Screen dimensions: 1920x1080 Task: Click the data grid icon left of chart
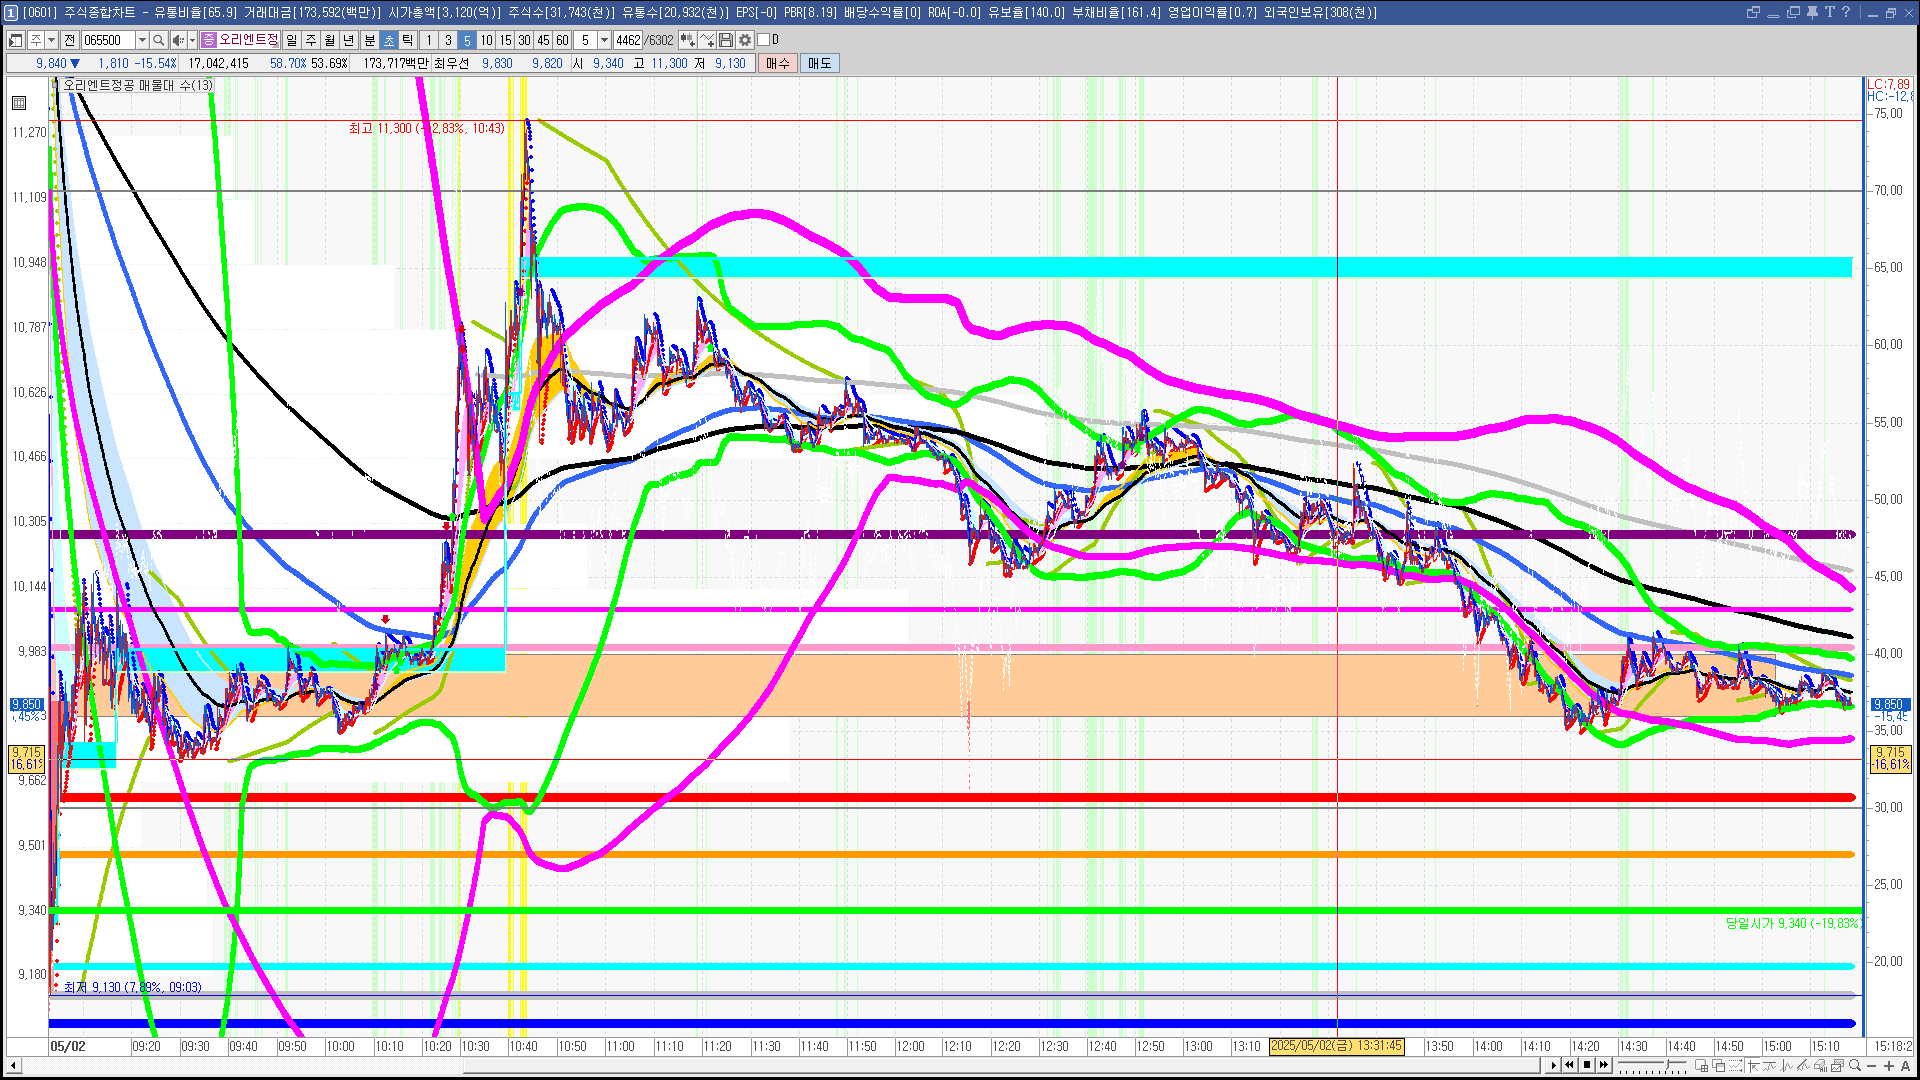19,103
